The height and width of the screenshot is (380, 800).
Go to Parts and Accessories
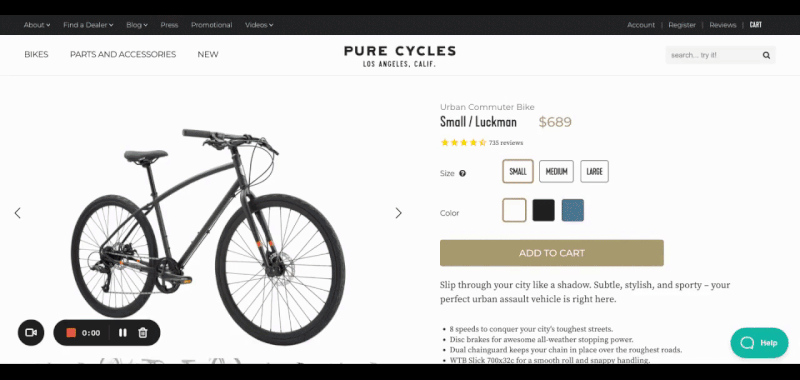click(x=123, y=55)
